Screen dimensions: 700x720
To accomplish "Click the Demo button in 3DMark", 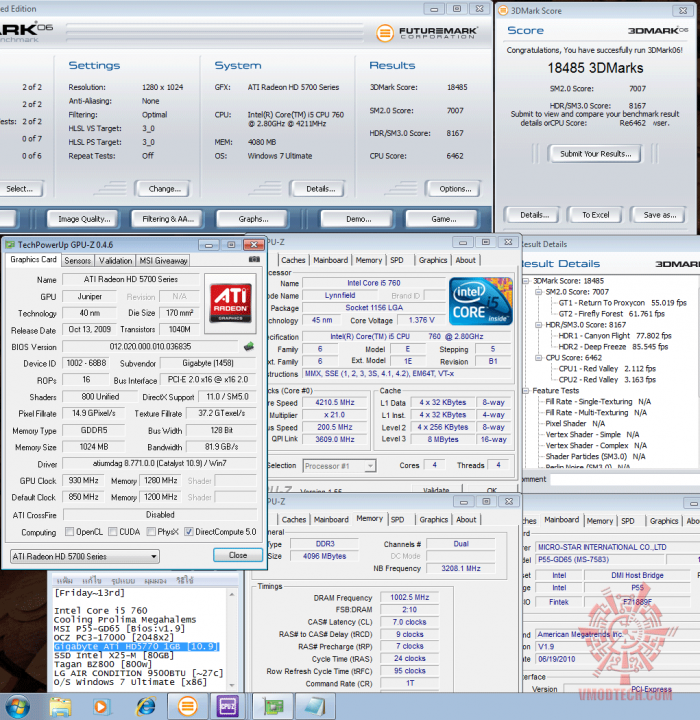I will pyautogui.click(x=358, y=219).
